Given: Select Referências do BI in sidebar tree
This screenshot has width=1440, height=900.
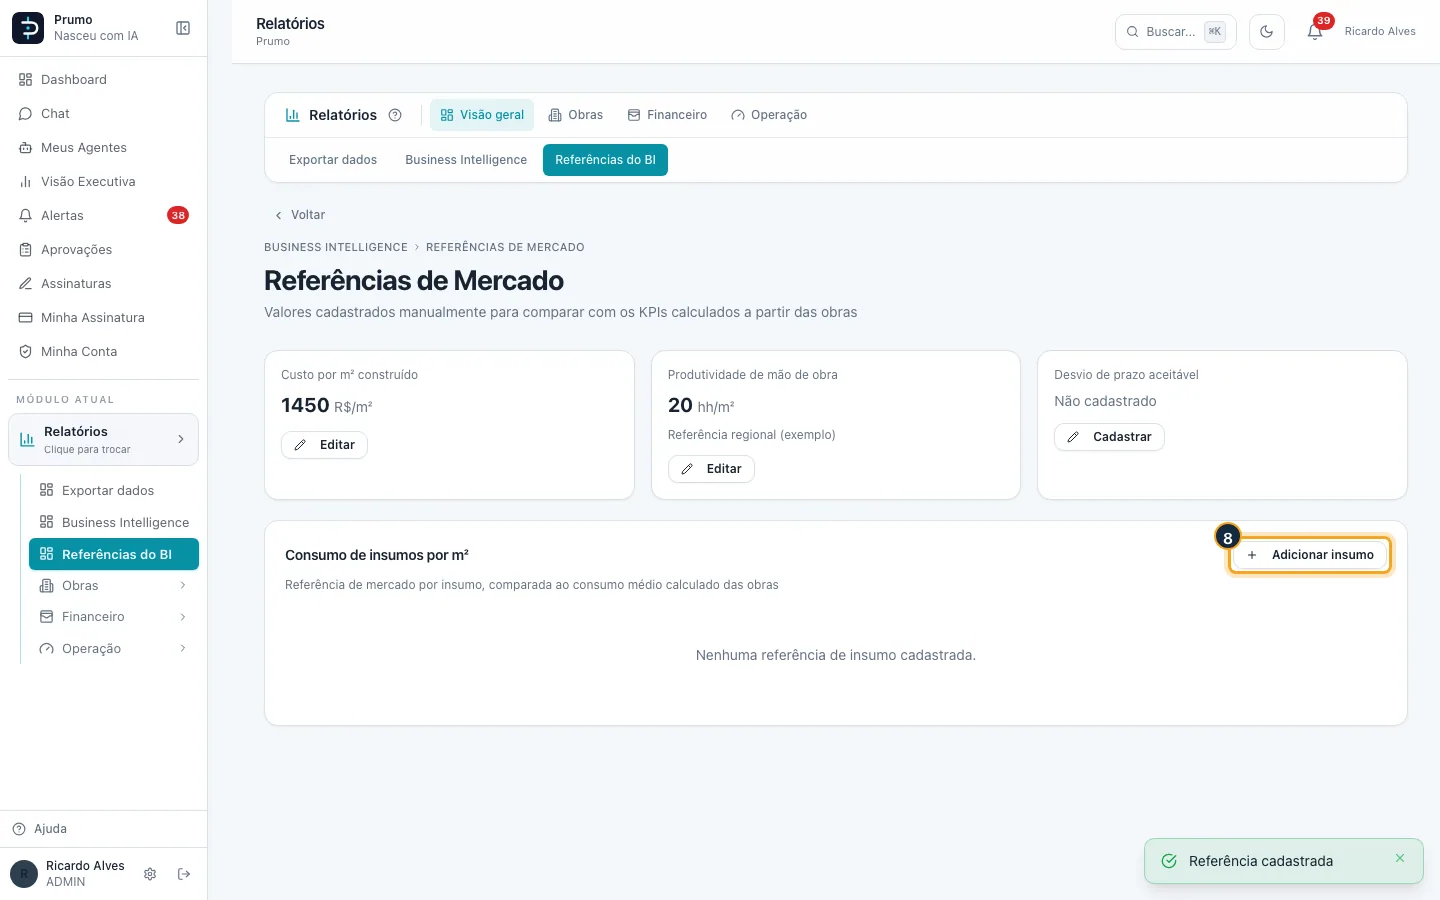Looking at the screenshot, I should coord(114,554).
